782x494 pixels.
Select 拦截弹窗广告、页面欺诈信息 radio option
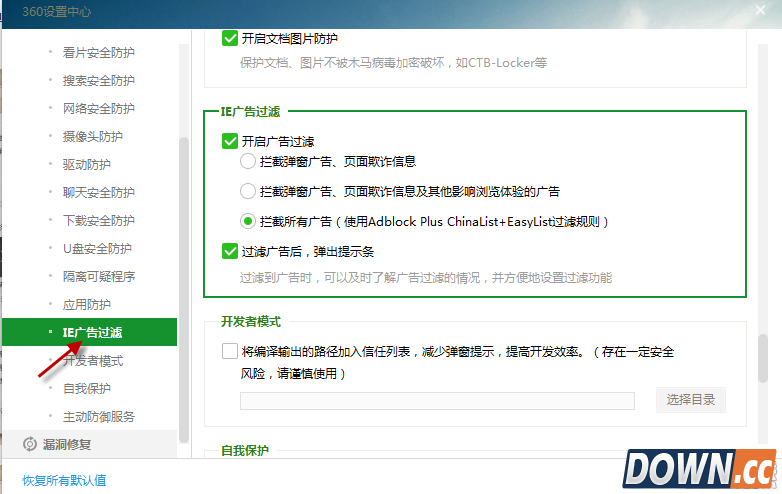click(x=248, y=161)
